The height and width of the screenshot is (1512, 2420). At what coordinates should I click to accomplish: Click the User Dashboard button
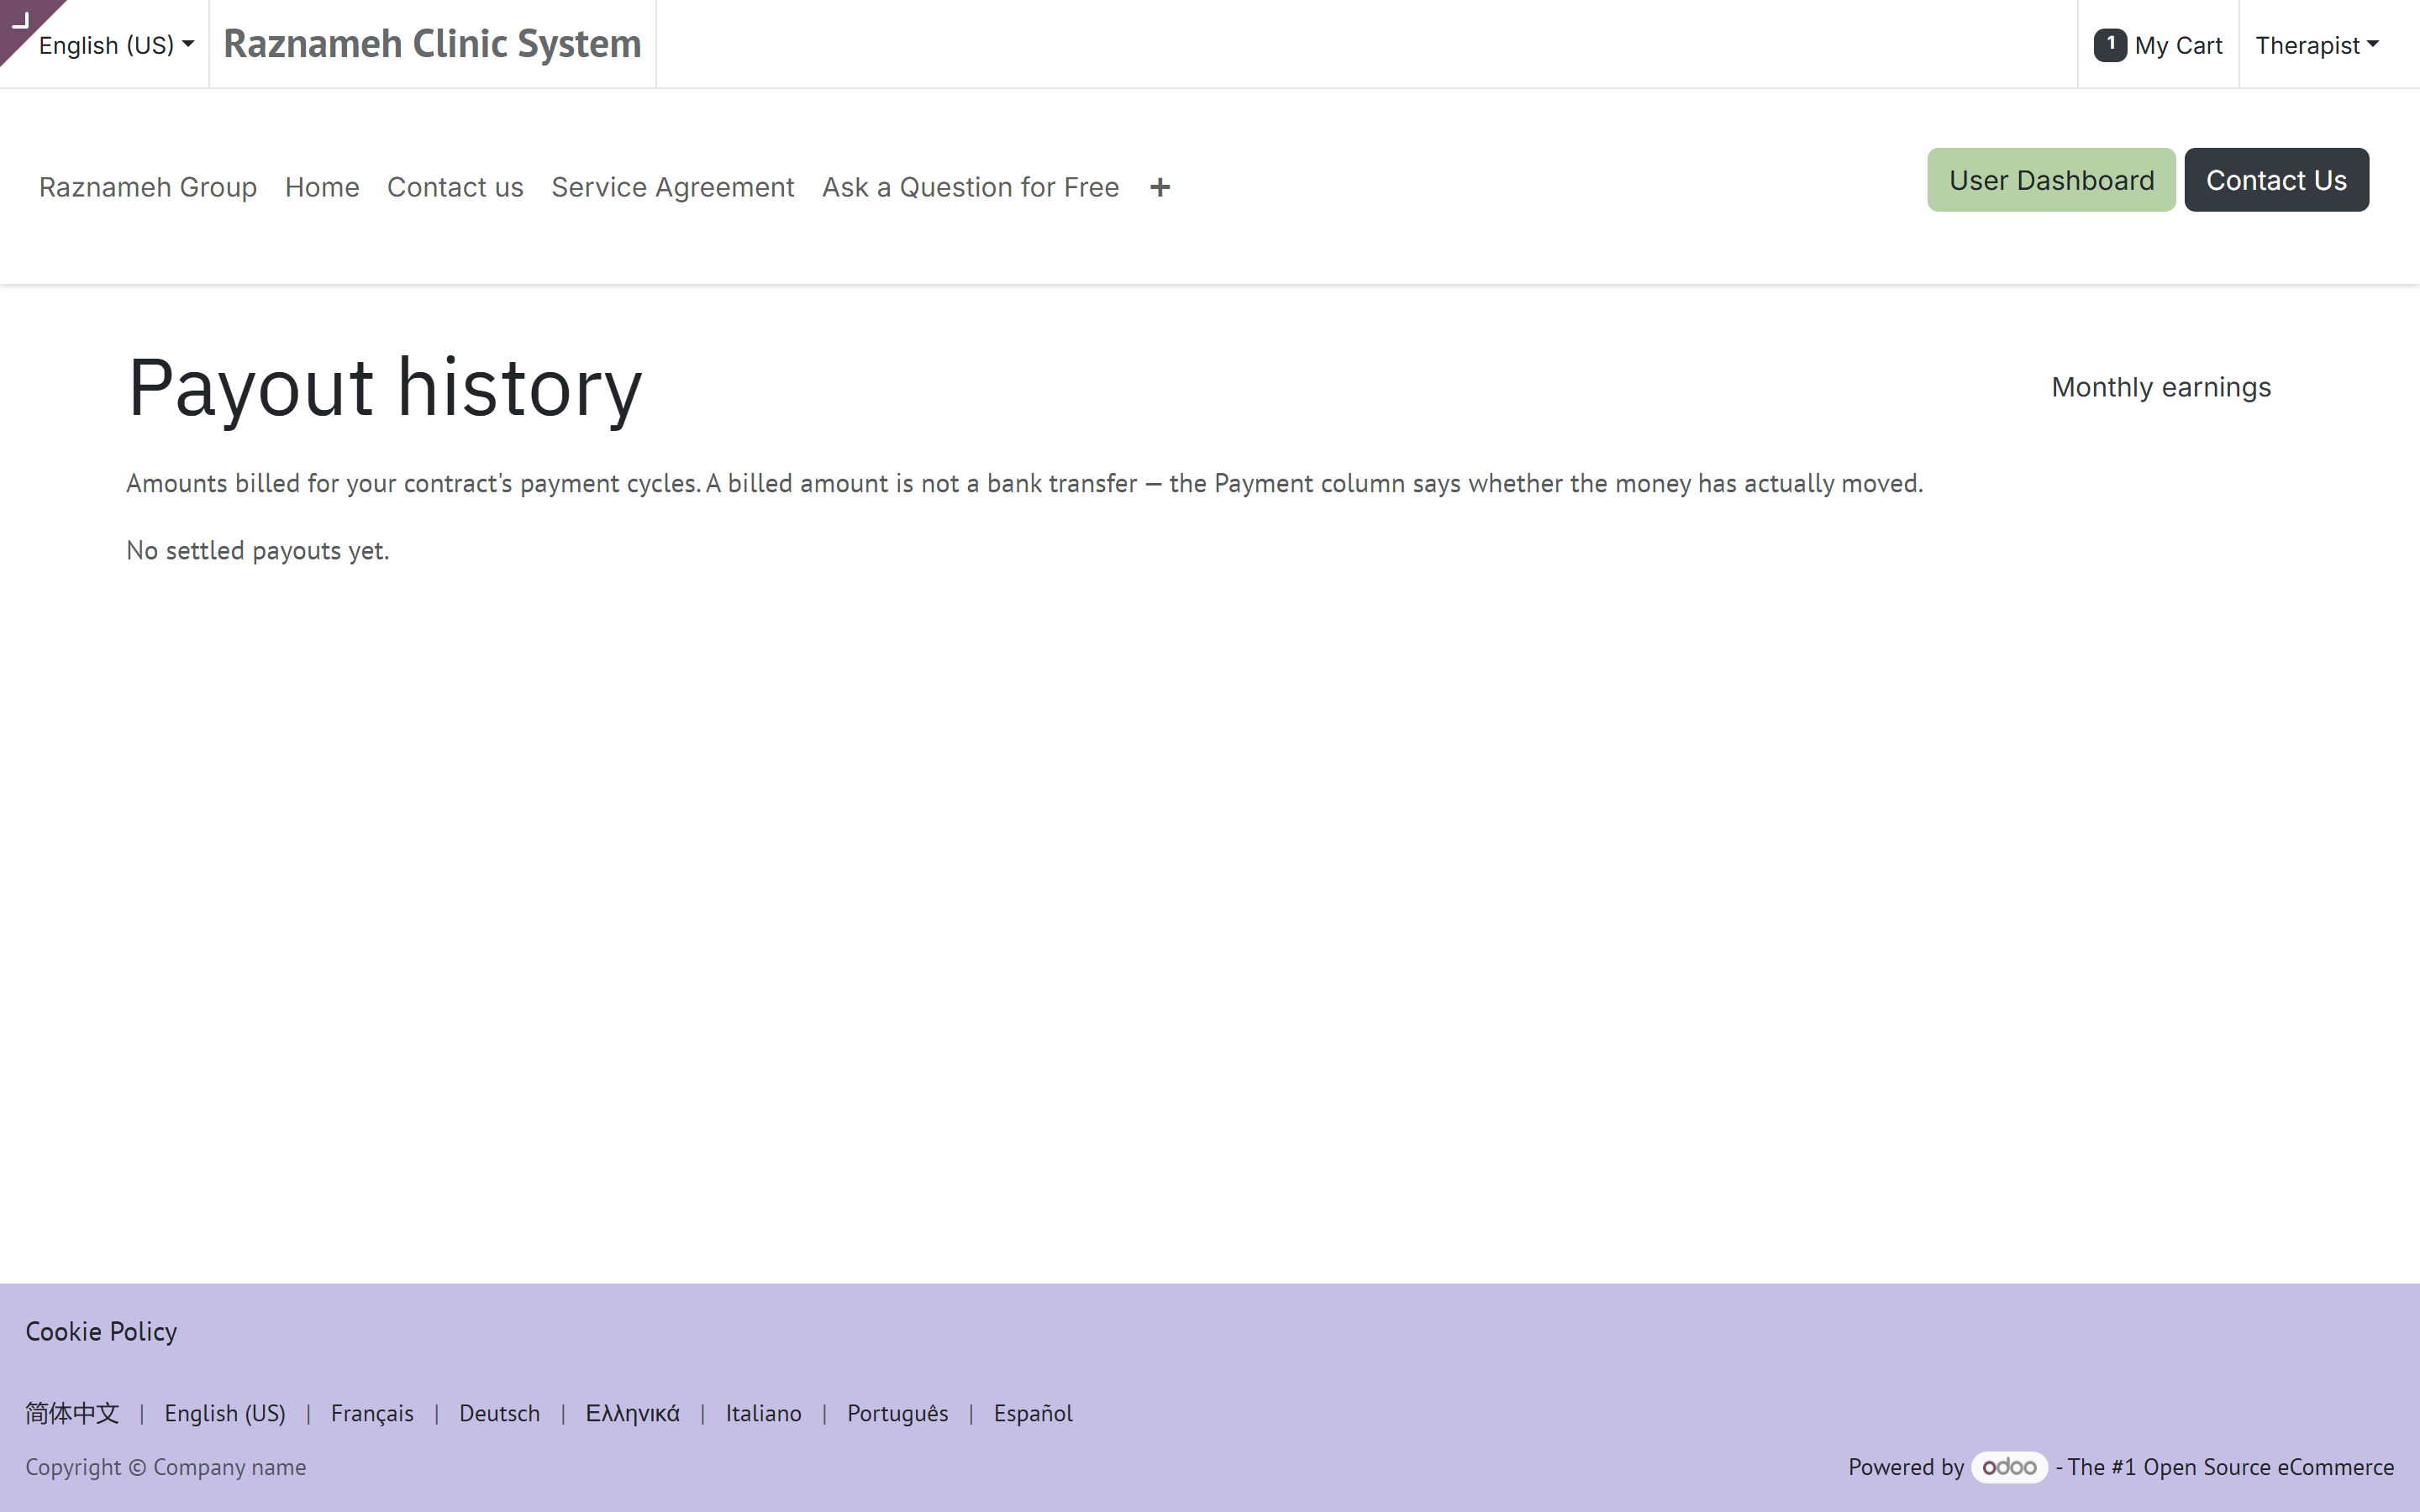(x=2051, y=180)
